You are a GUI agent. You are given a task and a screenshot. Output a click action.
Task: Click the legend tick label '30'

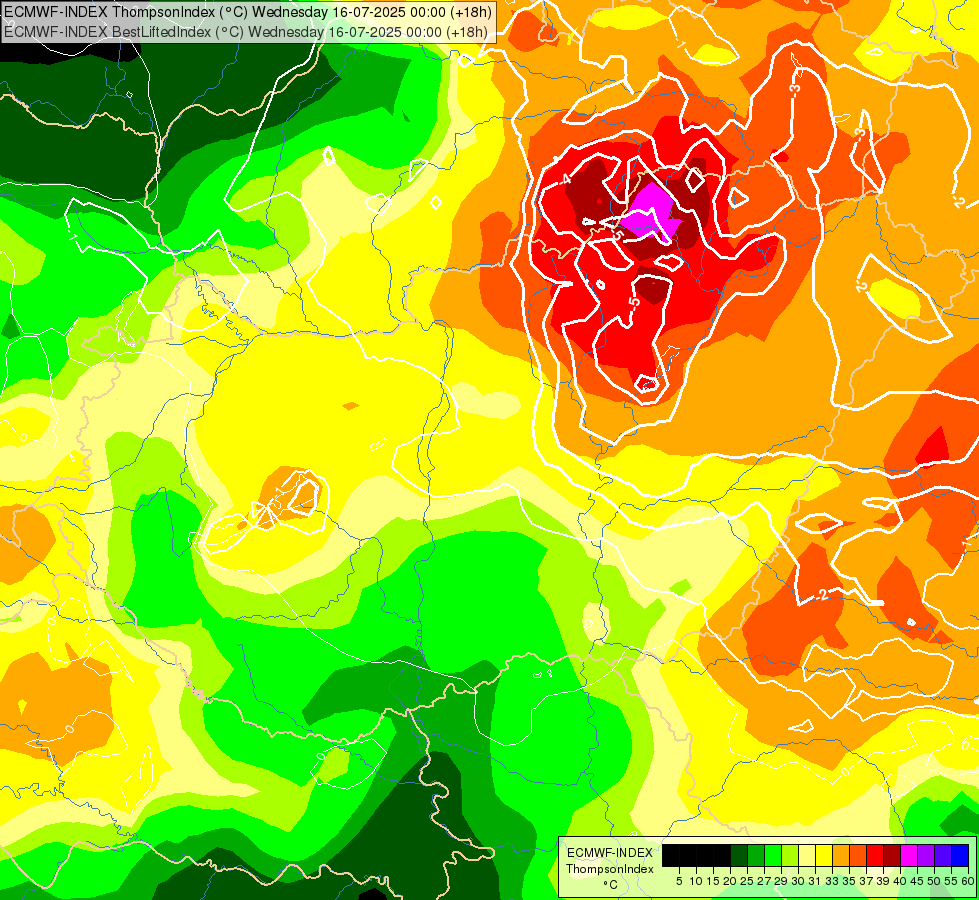coord(799,881)
